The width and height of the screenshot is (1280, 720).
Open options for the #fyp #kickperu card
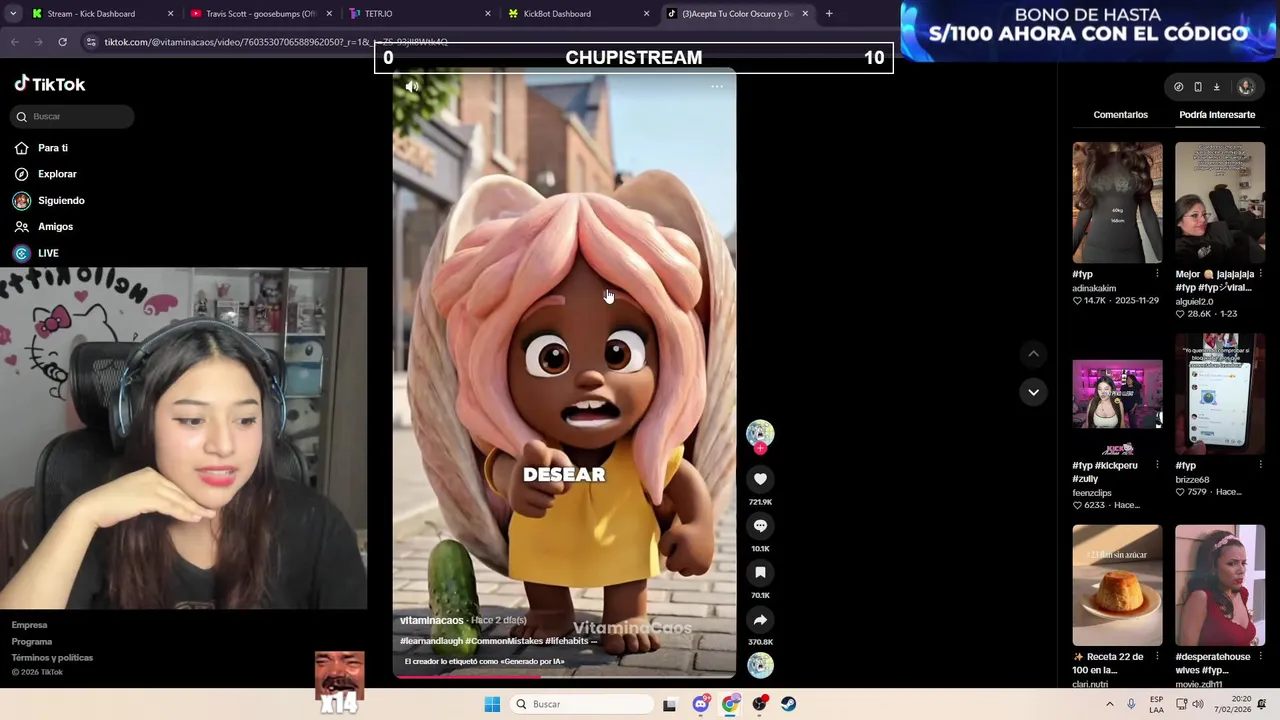(1157, 465)
